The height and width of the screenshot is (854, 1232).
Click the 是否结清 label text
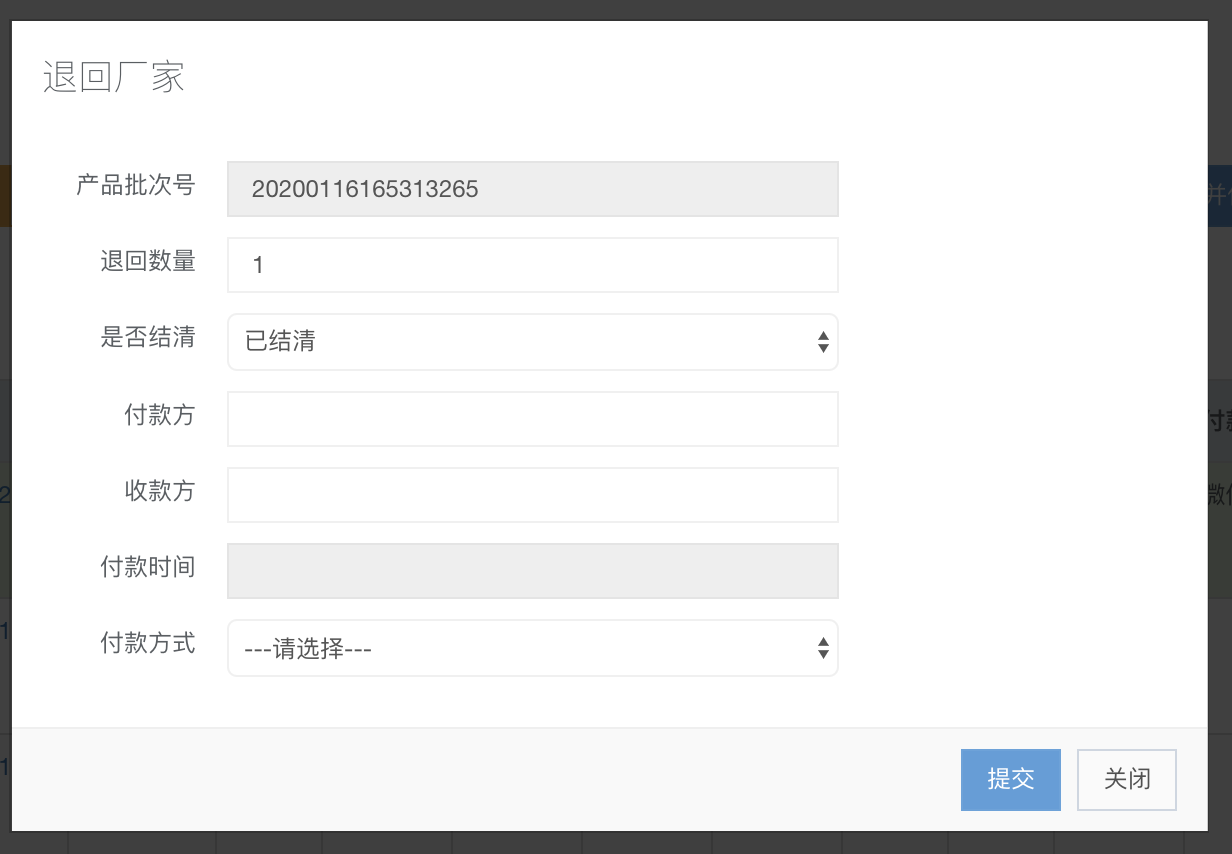click(147, 338)
